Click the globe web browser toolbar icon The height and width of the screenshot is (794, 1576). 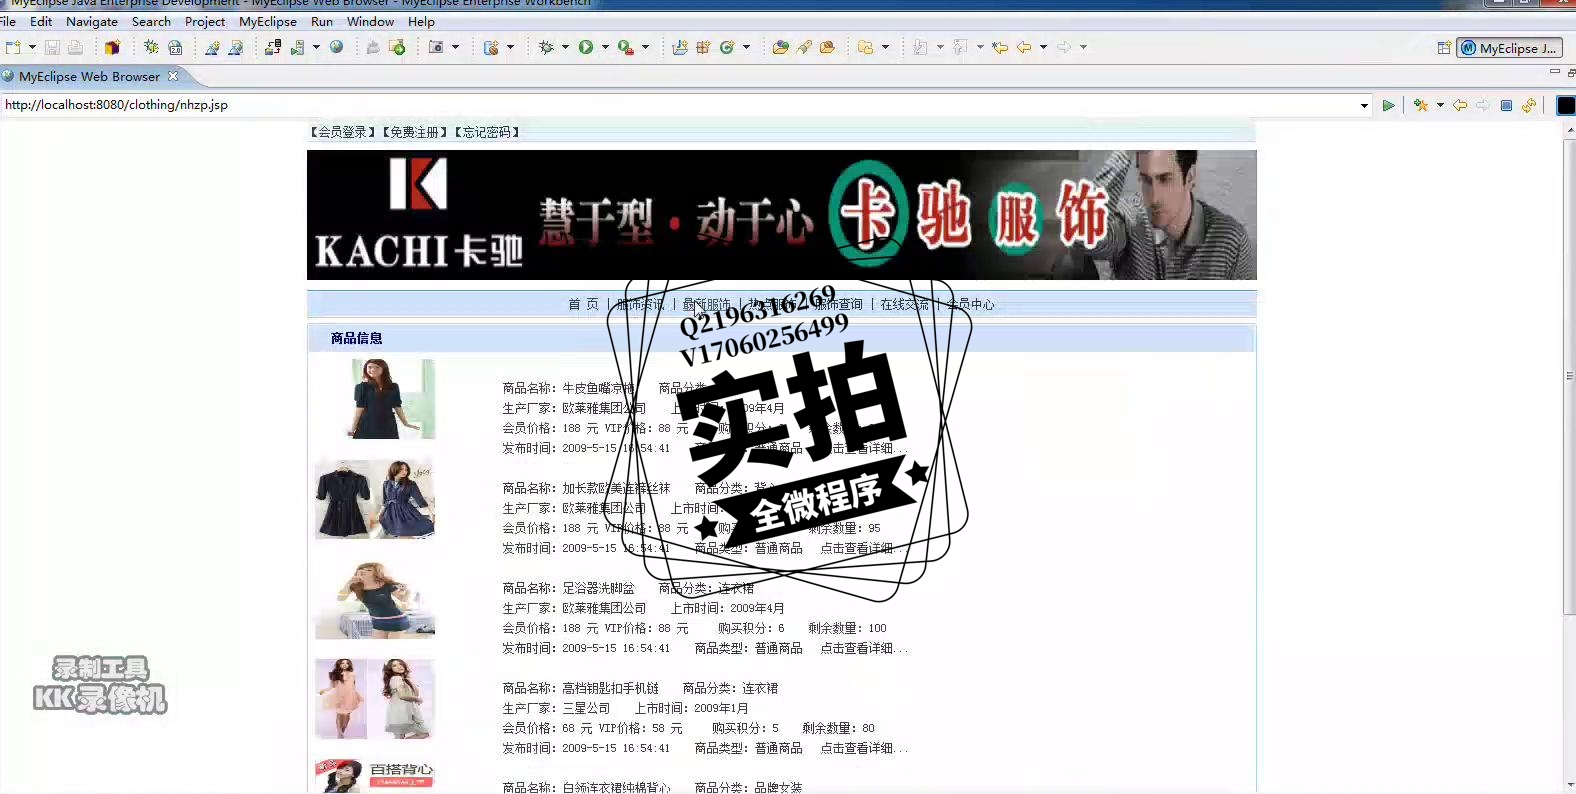click(x=337, y=47)
